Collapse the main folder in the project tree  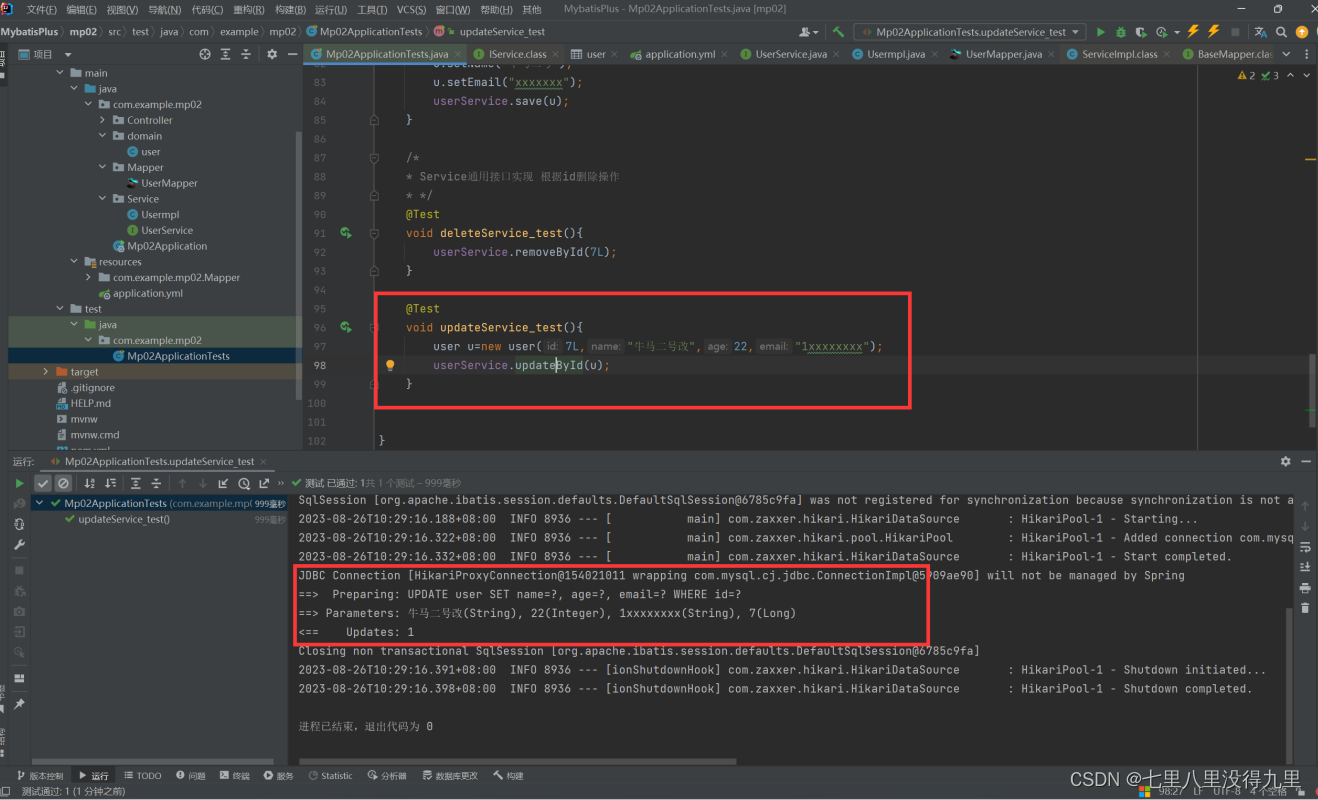(61, 73)
